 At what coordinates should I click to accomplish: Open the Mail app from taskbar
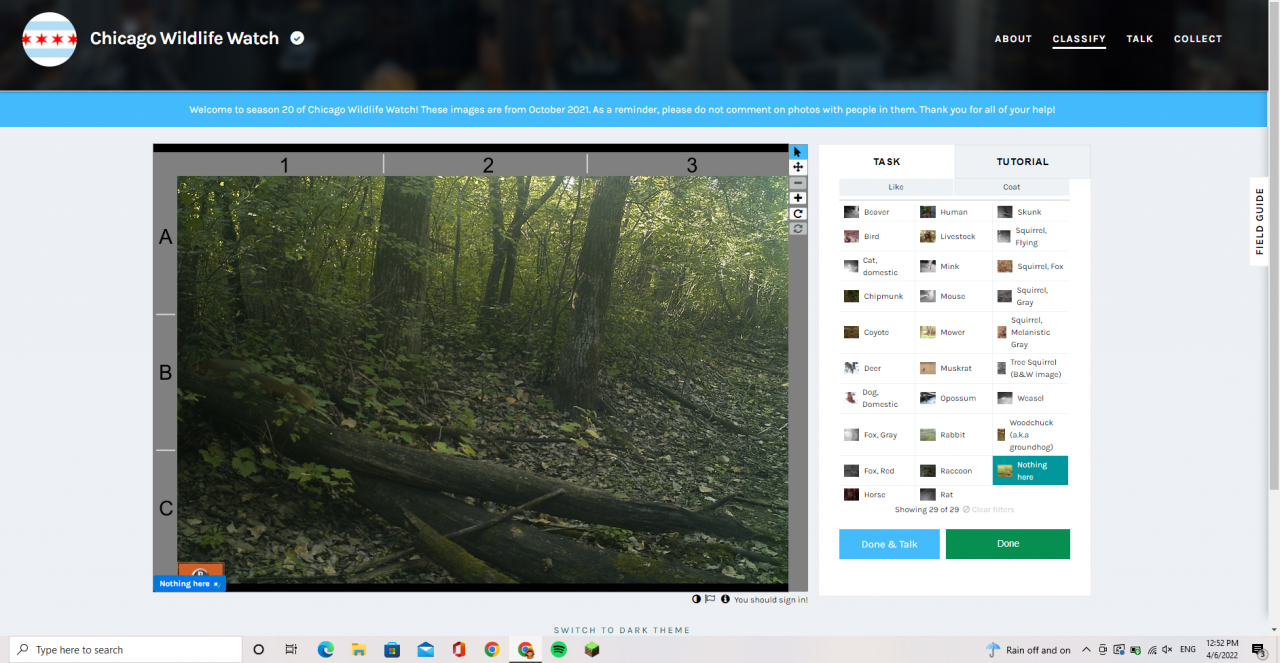tap(425, 649)
